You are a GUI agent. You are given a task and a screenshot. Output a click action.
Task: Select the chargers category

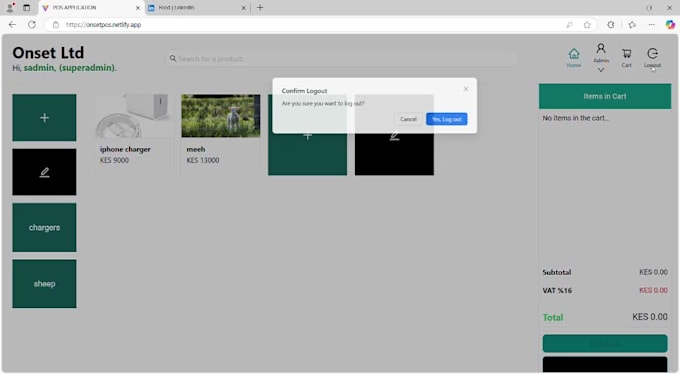tap(44, 227)
